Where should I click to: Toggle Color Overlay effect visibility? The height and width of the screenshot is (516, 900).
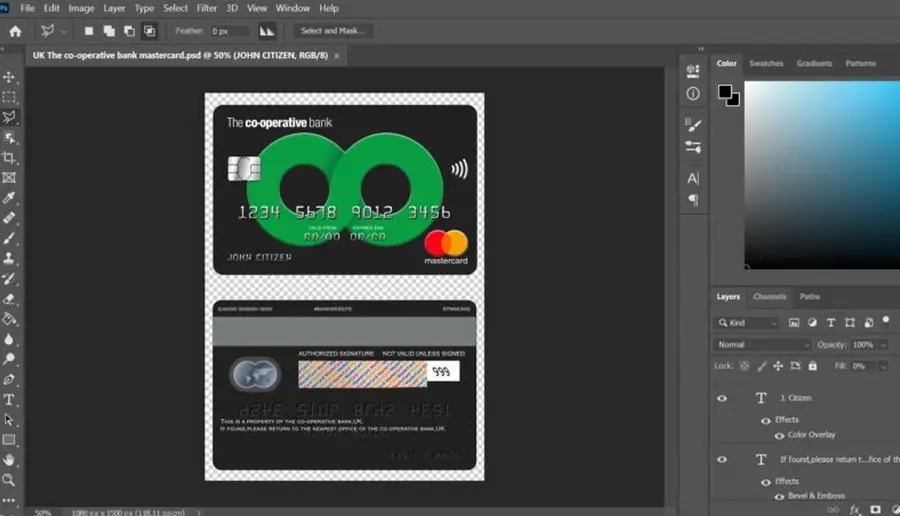coord(779,436)
